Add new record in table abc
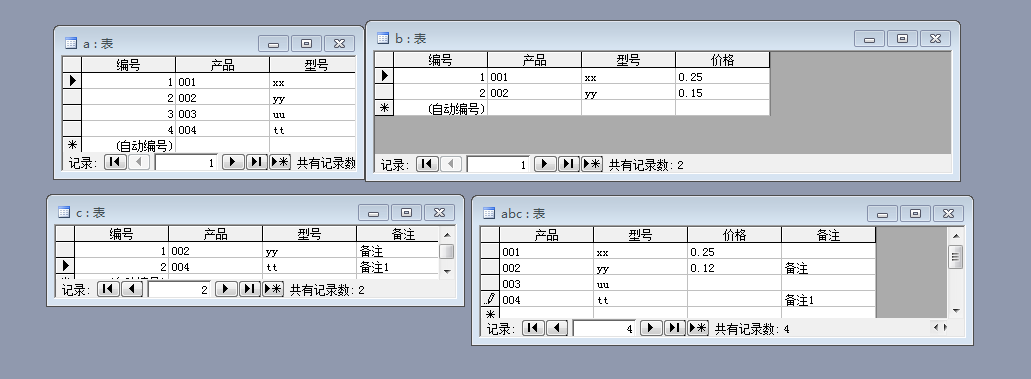Image resolution: width=1031 pixels, height=379 pixels. click(x=698, y=328)
